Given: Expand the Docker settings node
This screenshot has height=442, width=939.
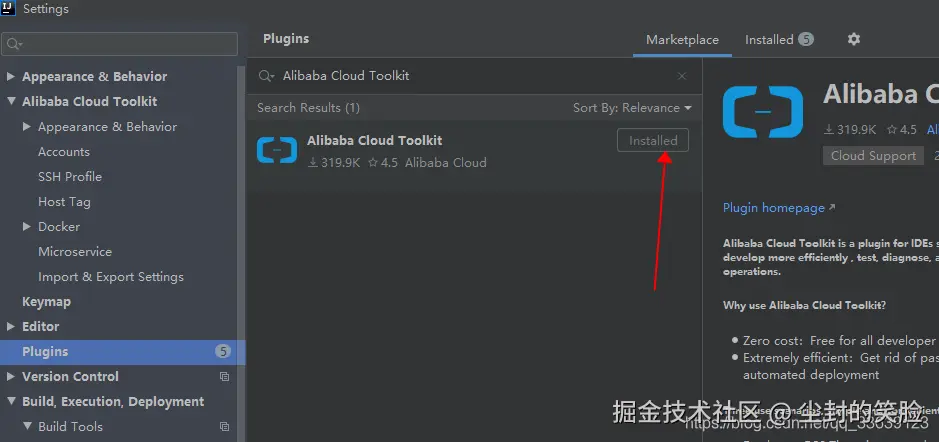Looking at the screenshot, I should coord(27,227).
